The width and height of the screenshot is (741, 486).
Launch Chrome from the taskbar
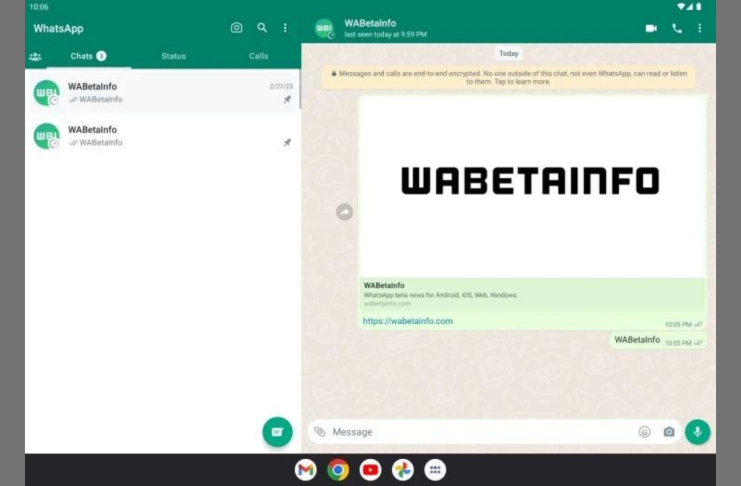coord(338,470)
